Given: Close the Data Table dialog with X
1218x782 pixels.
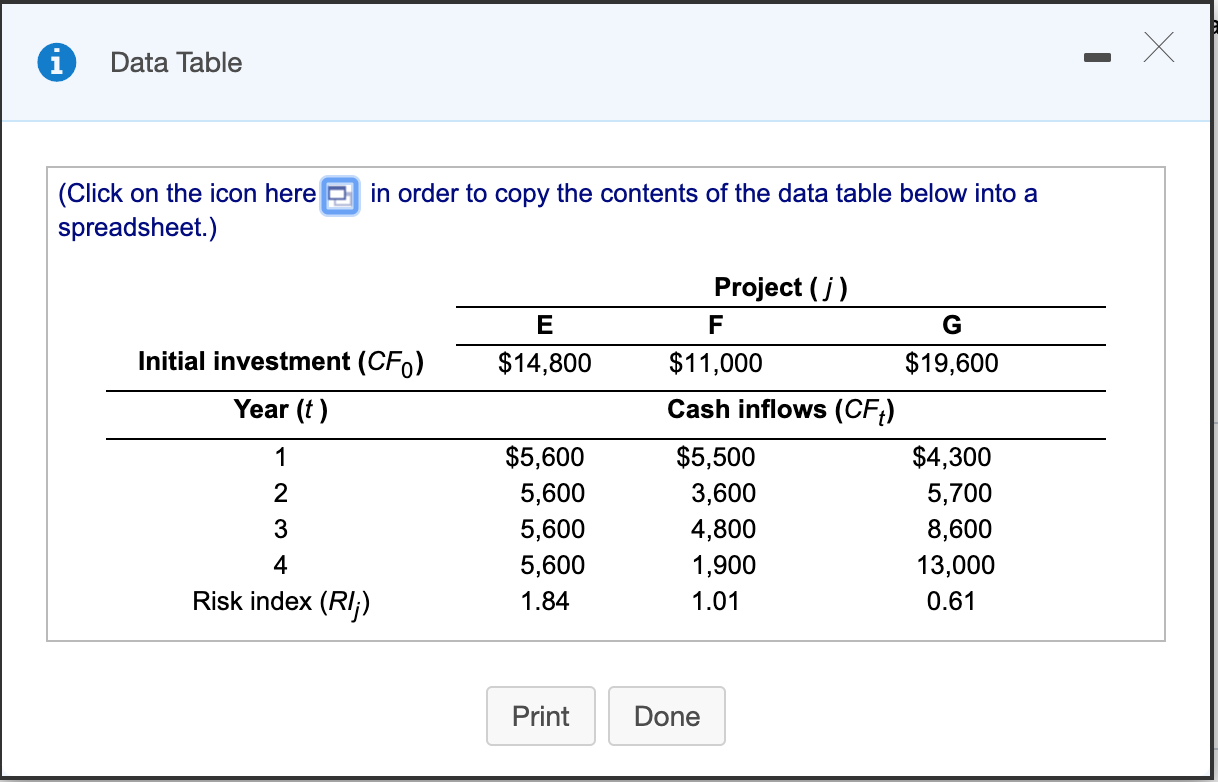Looking at the screenshot, I should tap(1157, 48).
